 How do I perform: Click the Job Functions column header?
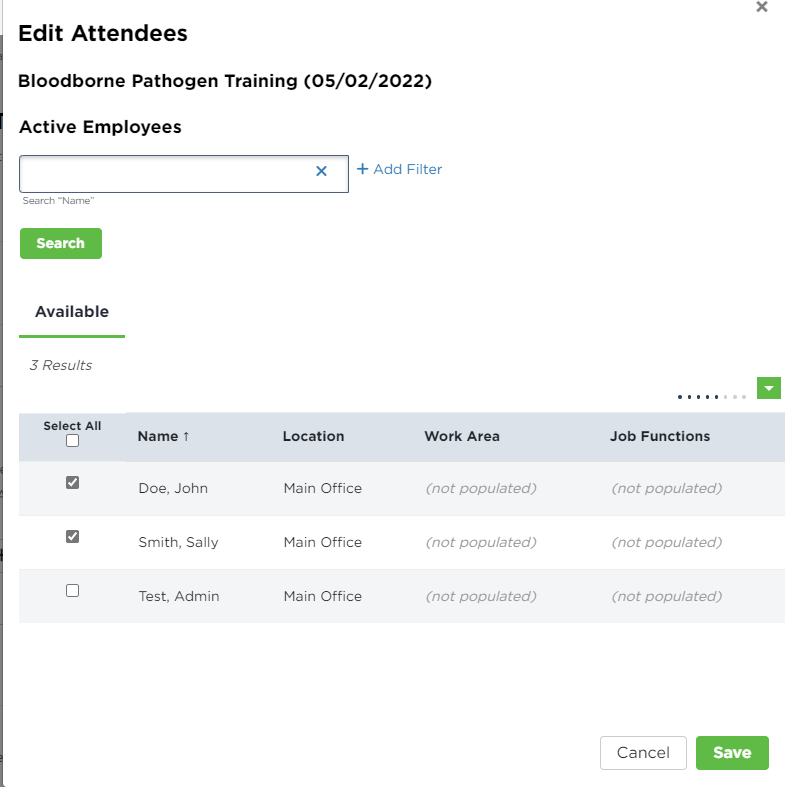point(659,436)
